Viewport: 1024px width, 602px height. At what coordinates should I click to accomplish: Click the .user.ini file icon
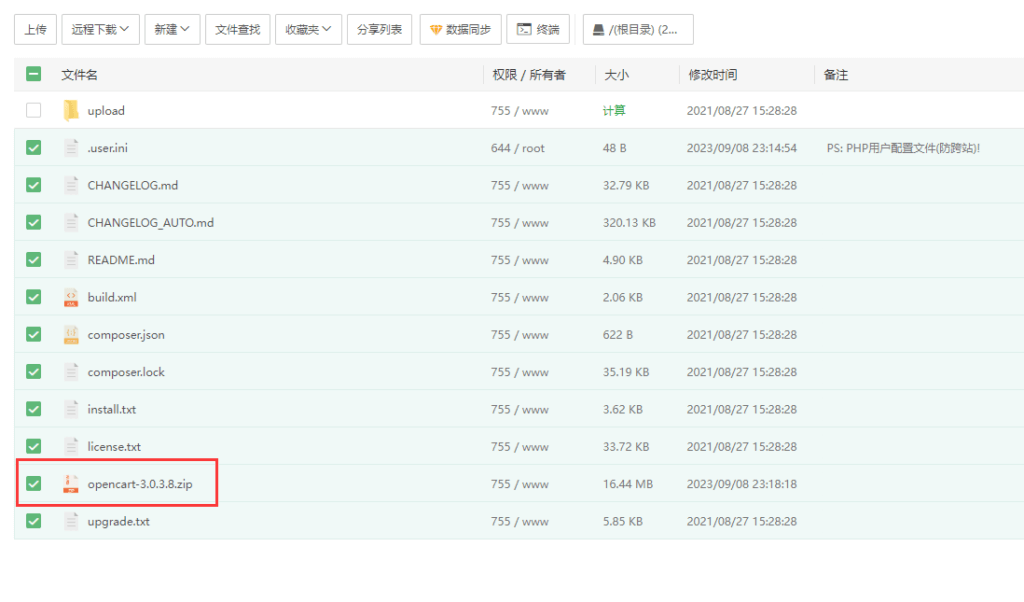70,147
